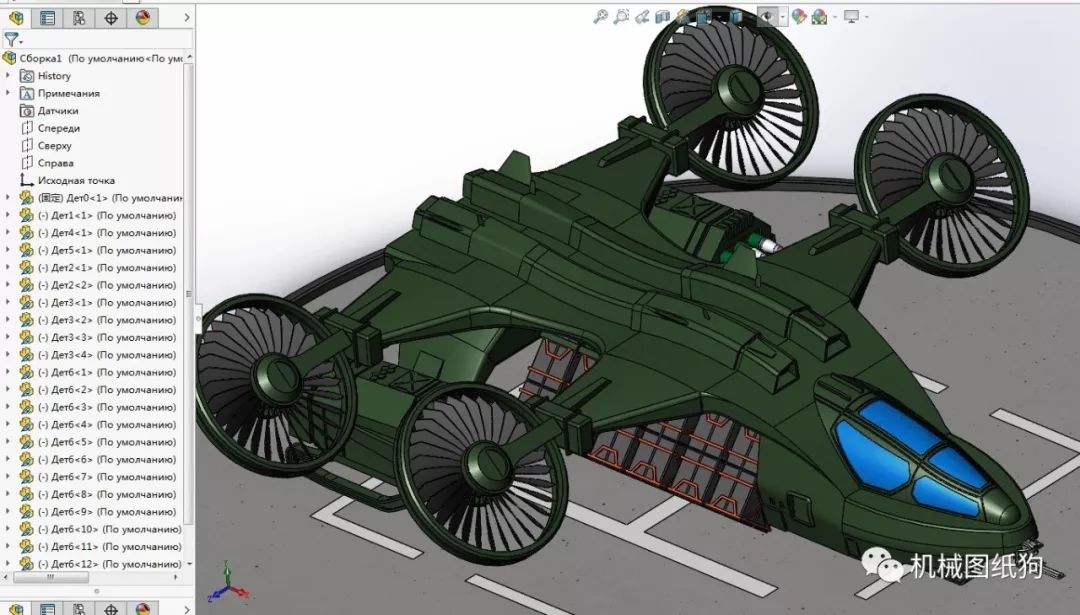Open the Display Style cube menu
The image size is (1080, 615).
coord(736,17)
